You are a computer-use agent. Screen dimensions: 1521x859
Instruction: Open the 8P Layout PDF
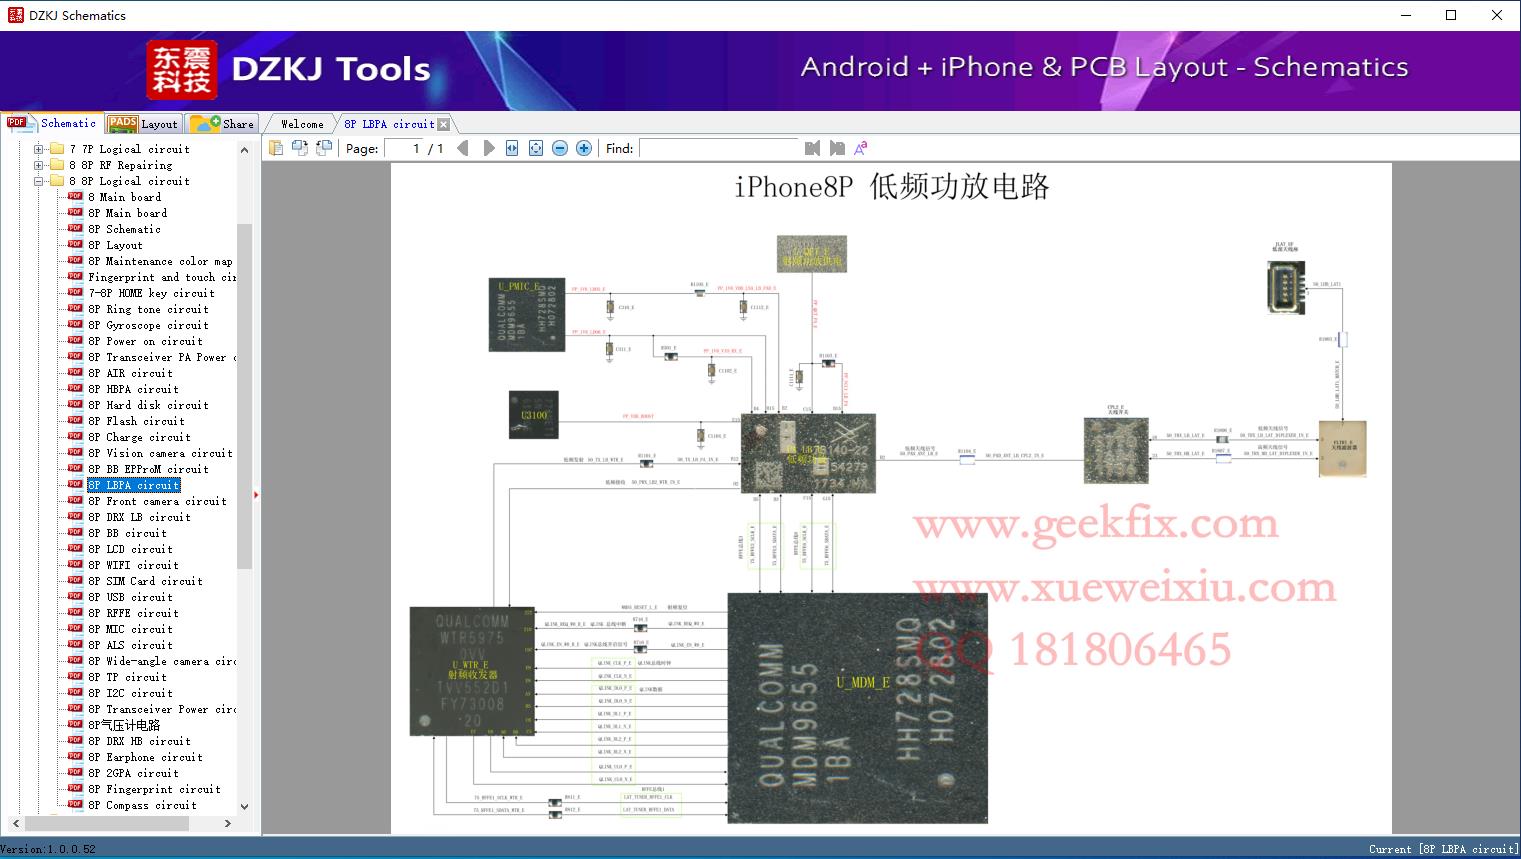(x=115, y=245)
